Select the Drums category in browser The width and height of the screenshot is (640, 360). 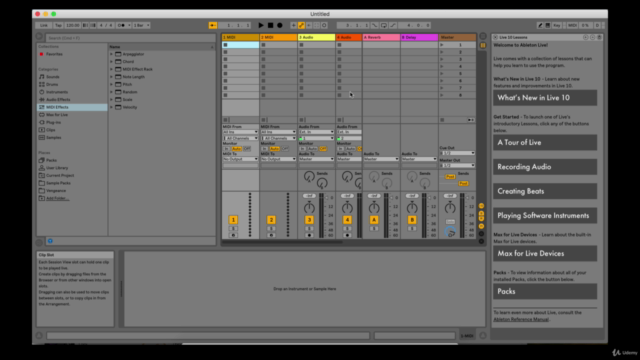pos(52,84)
